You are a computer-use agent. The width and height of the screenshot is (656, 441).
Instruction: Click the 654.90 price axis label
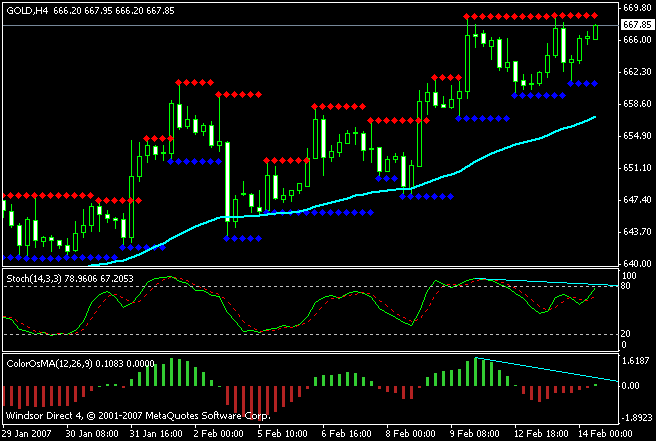pos(637,136)
